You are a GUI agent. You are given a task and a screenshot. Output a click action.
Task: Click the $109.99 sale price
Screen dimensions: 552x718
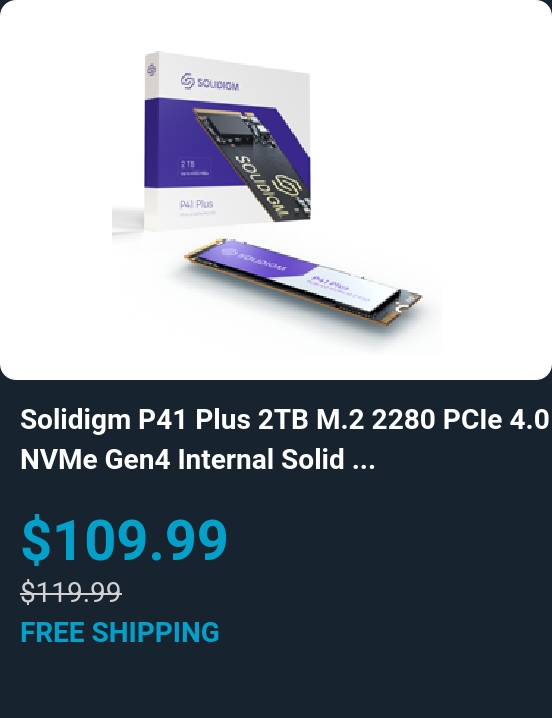[124, 539]
